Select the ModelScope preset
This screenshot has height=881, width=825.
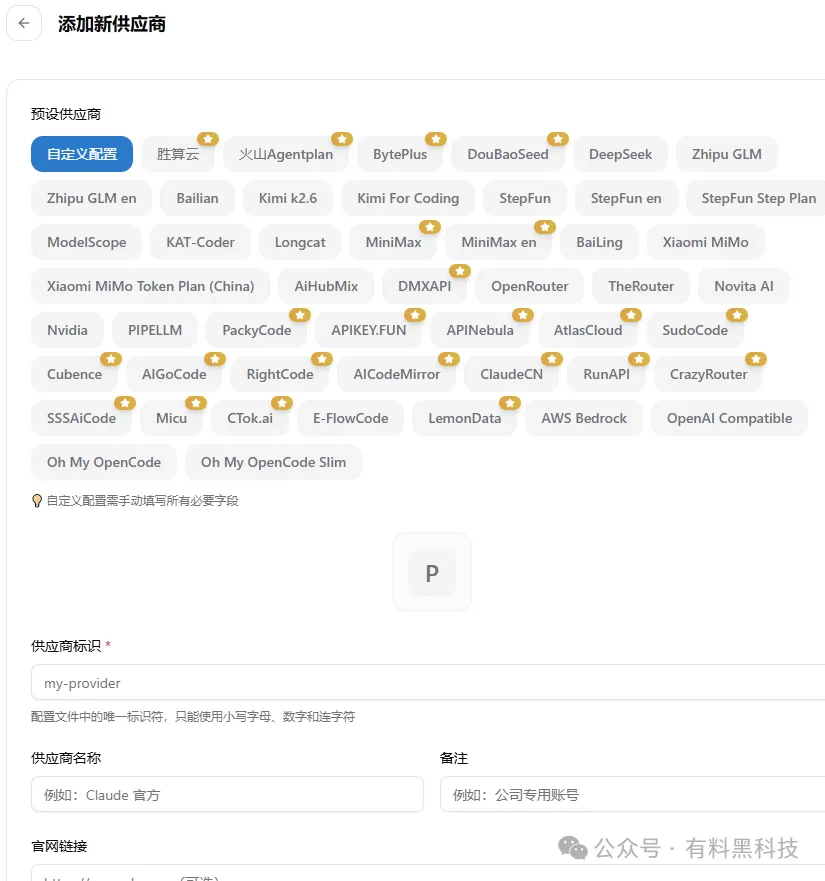(87, 242)
